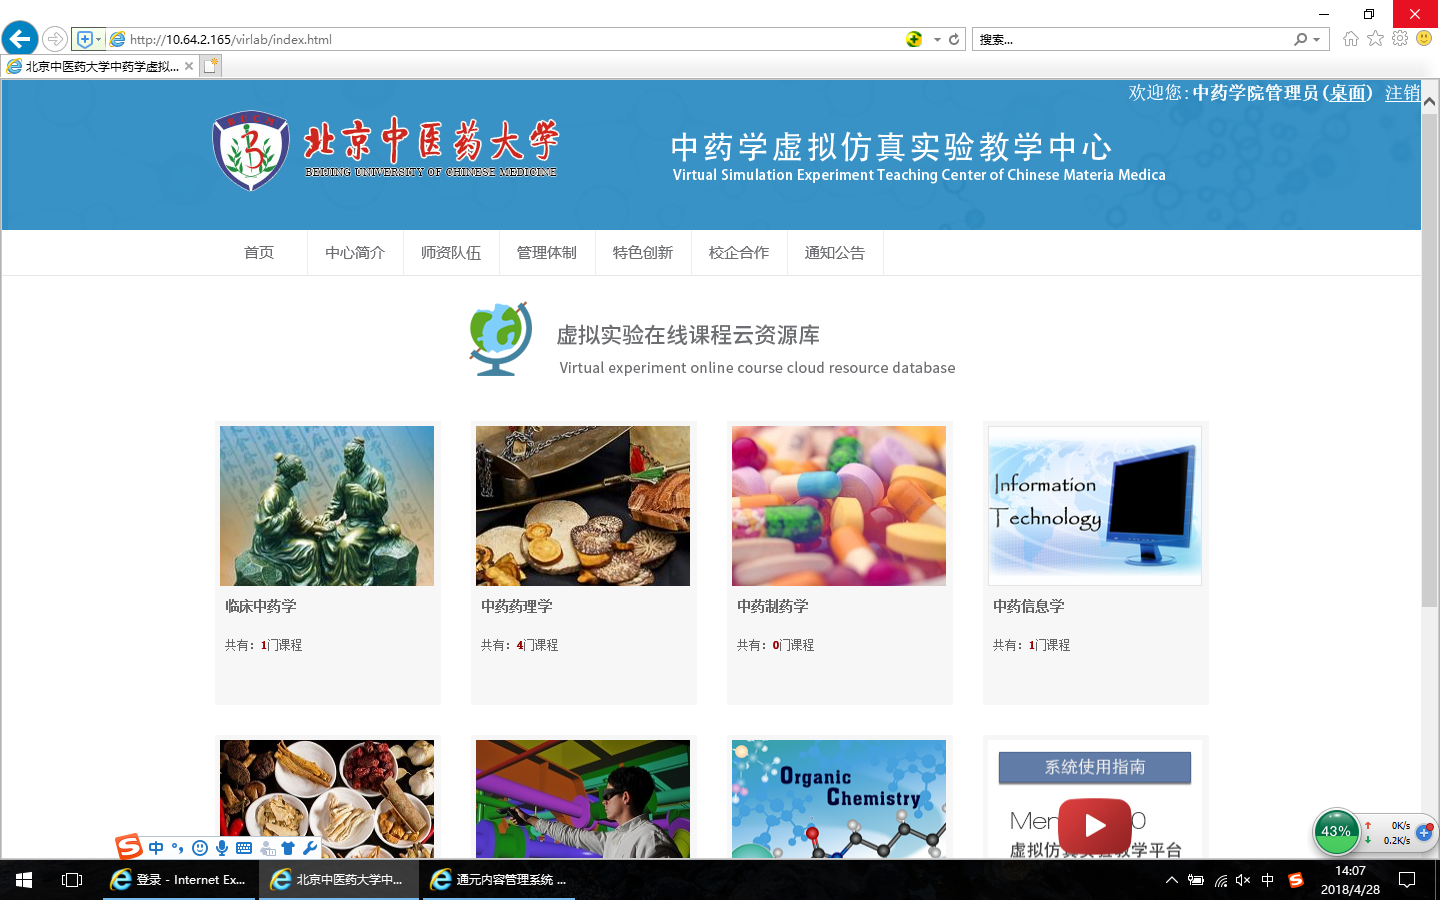Open the Task View taskbar button
Viewport: 1440px width, 900px height.
pyautogui.click(x=72, y=880)
